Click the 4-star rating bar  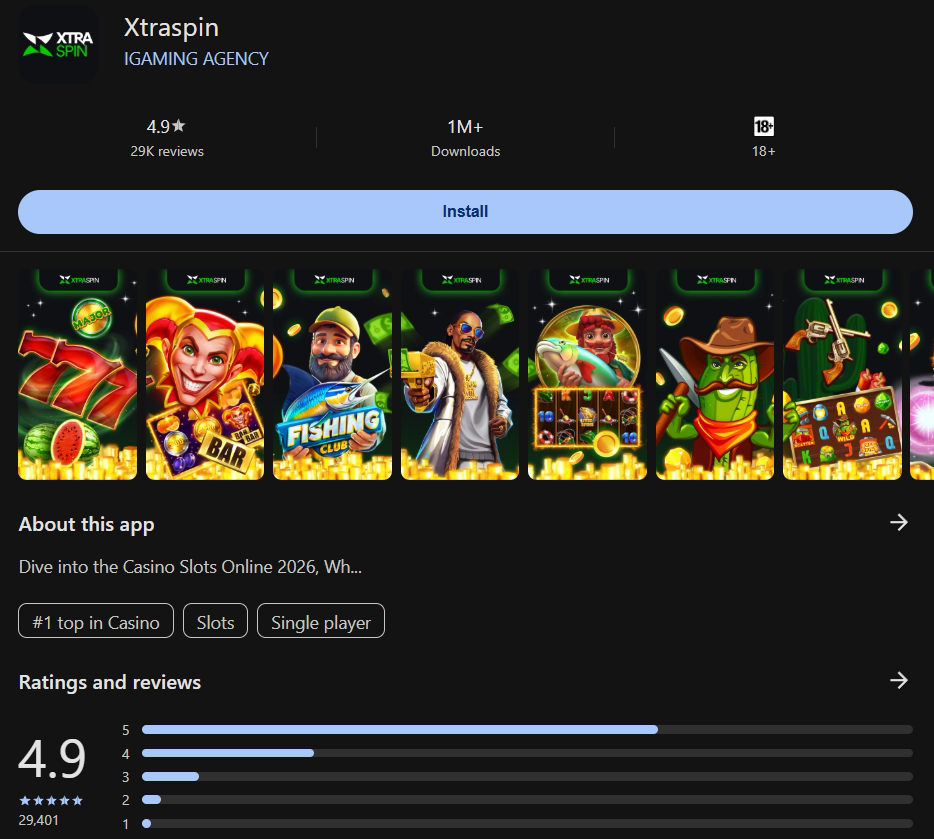click(x=527, y=753)
